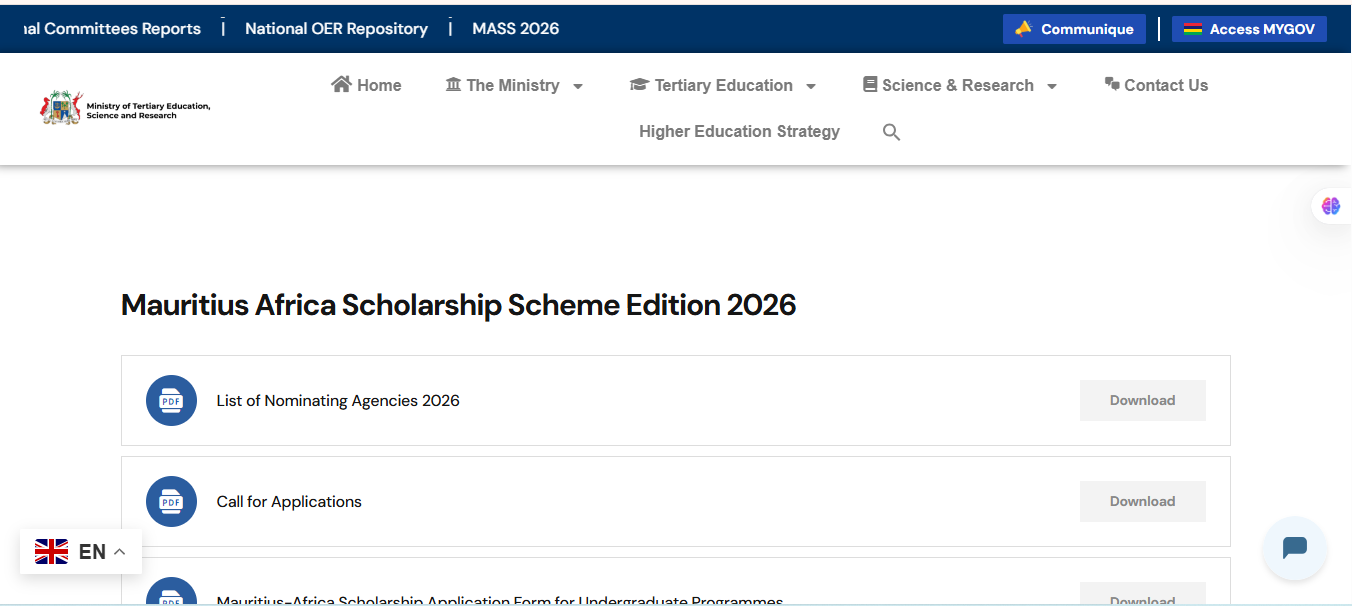
Task: Click the Communique button
Action: pos(1073,28)
